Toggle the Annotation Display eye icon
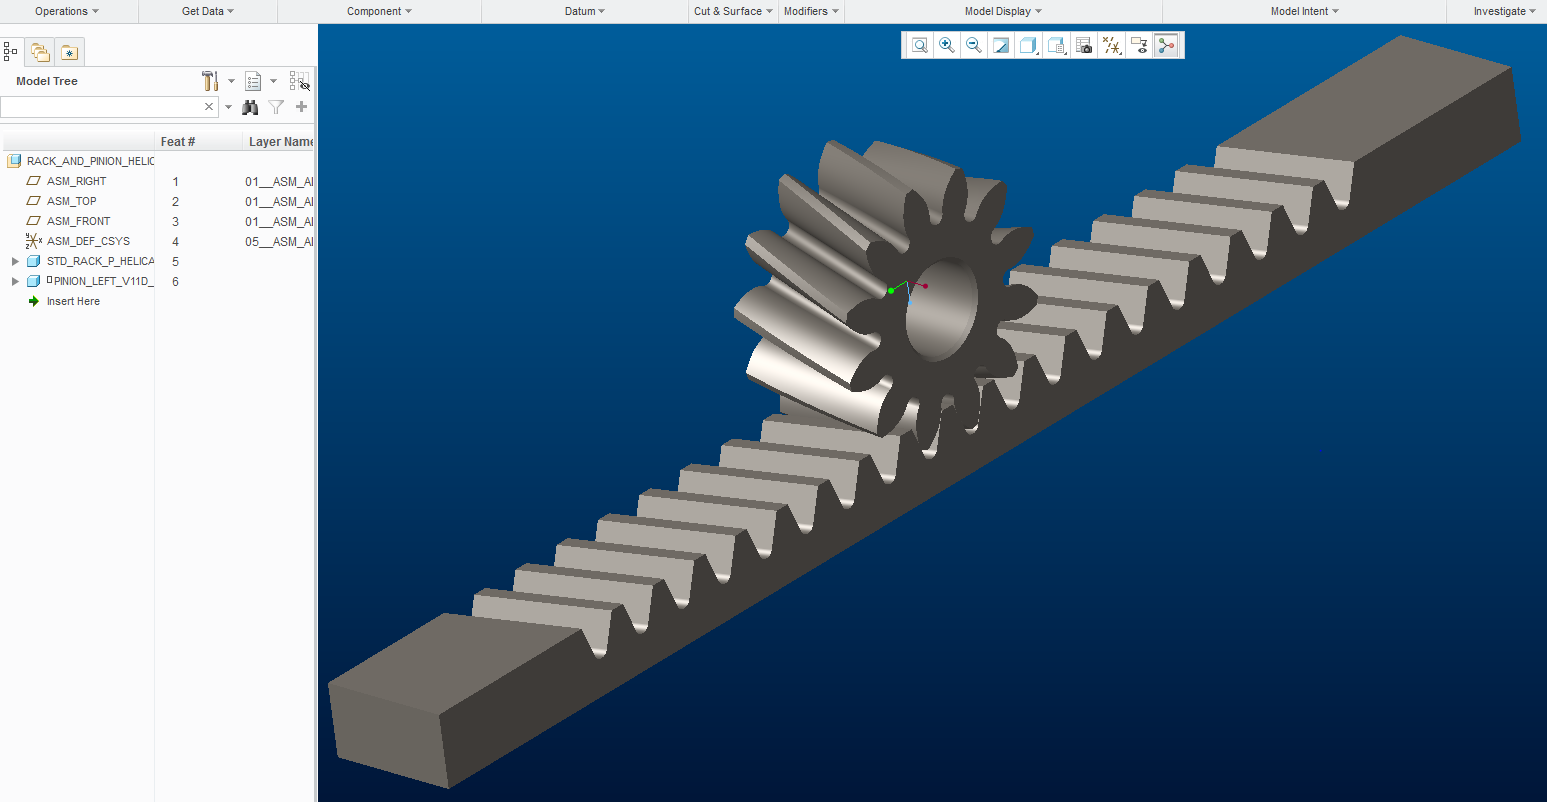 [x=1138, y=45]
